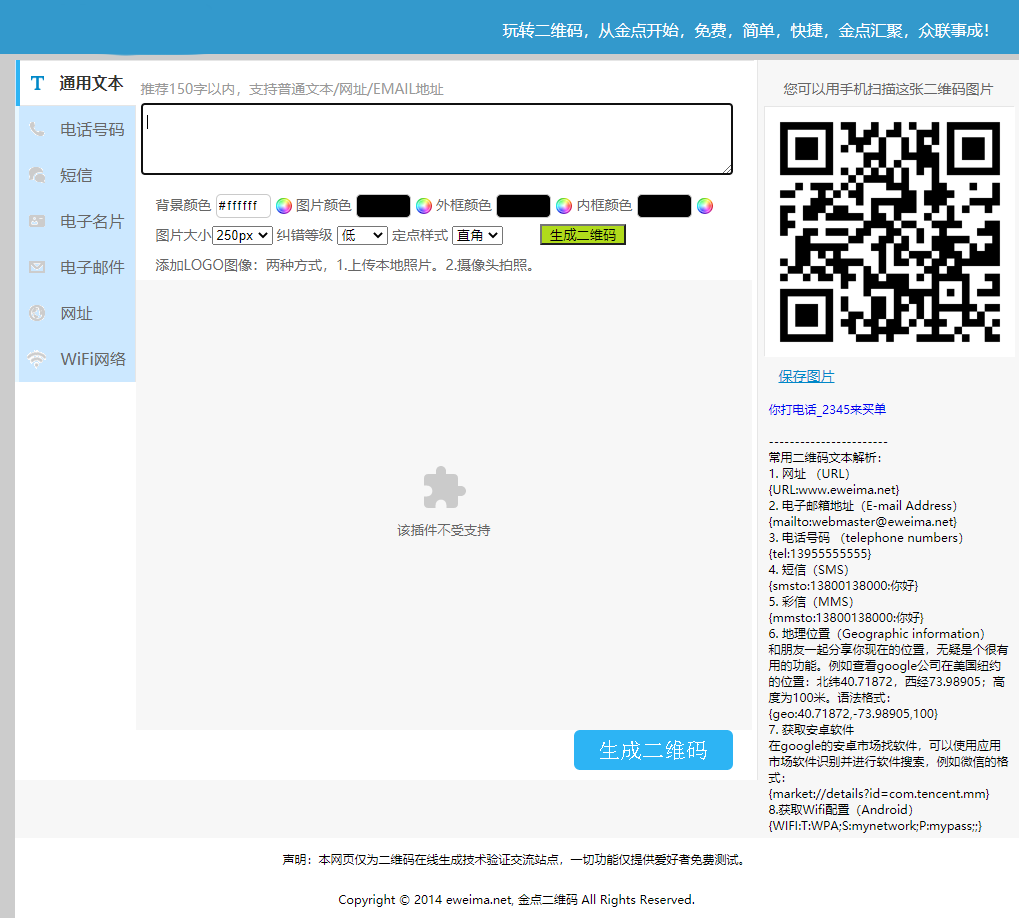This screenshot has width=1019, height=918.
Task: Click the header slogan 玩转二维码
Action: pos(745,31)
